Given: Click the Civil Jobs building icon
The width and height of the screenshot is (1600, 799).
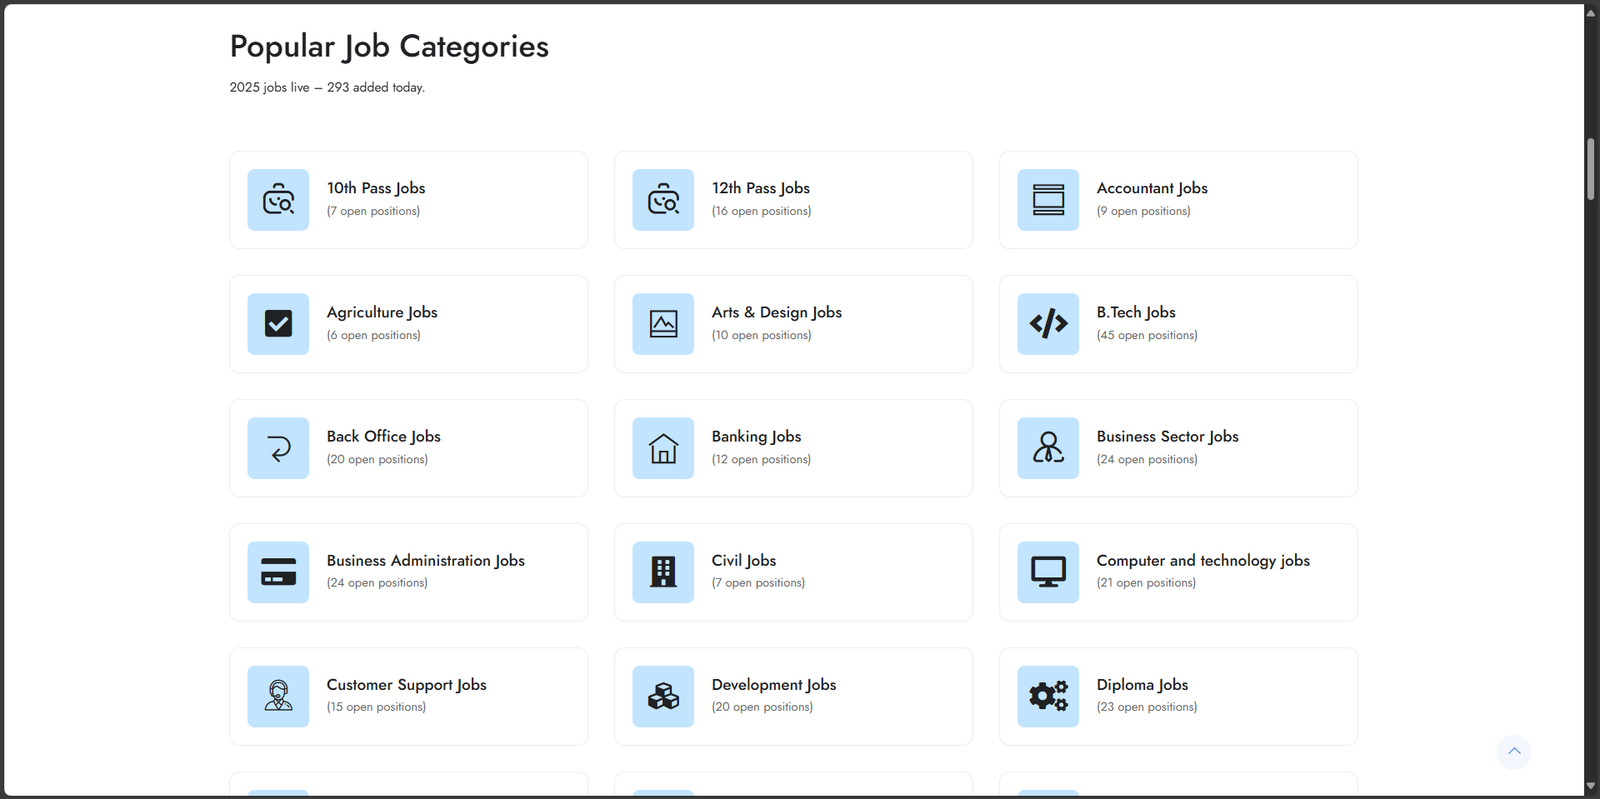Looking at the screenshot, I should point(663,572).
